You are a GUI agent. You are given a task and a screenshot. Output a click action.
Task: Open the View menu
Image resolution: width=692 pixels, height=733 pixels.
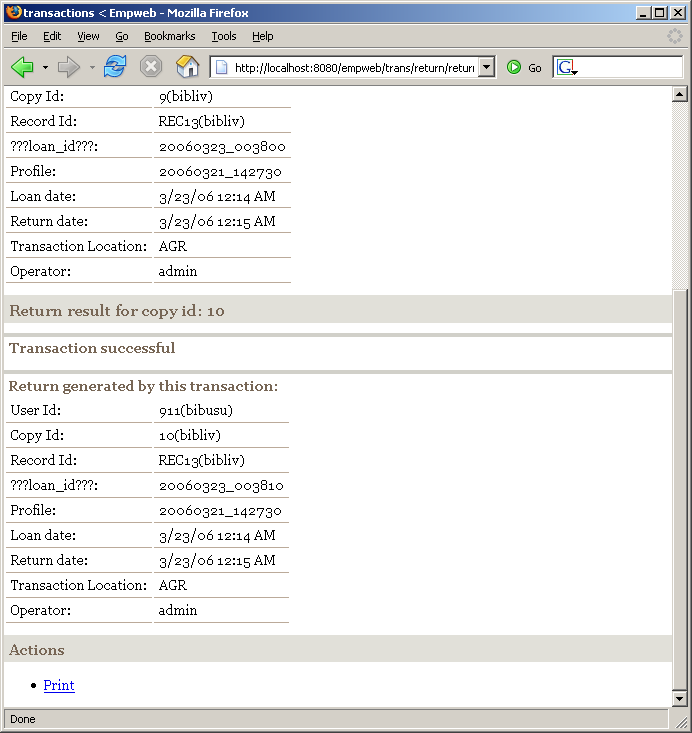(88, 36)
